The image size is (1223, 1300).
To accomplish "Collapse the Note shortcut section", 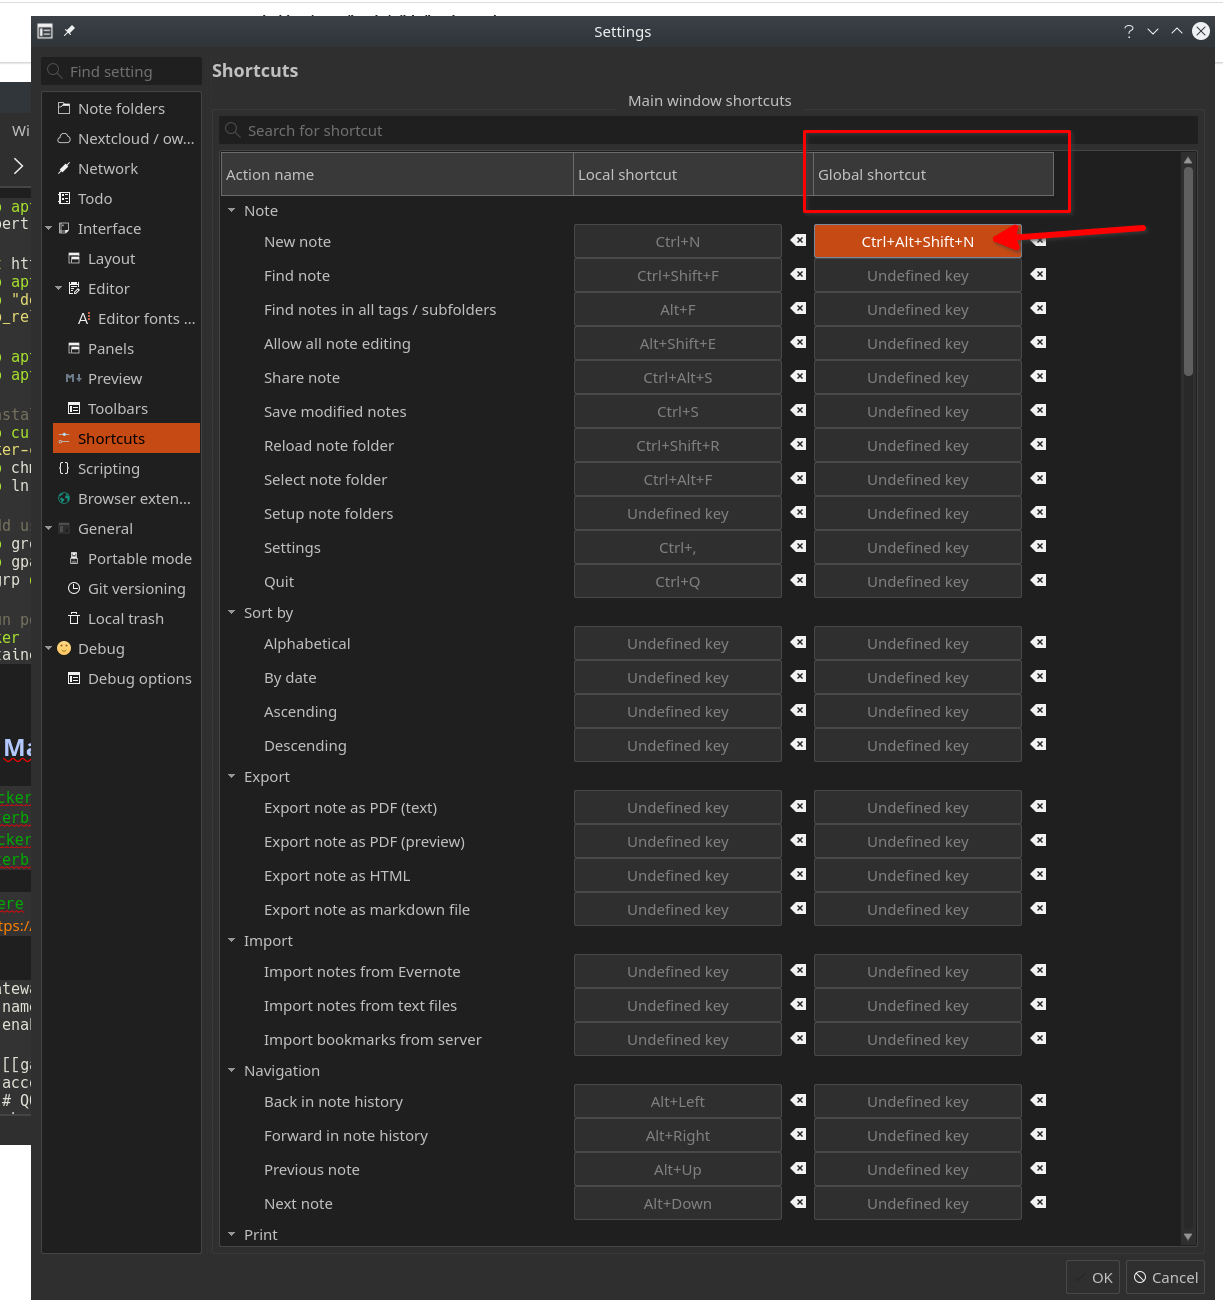I will (232, 210).
